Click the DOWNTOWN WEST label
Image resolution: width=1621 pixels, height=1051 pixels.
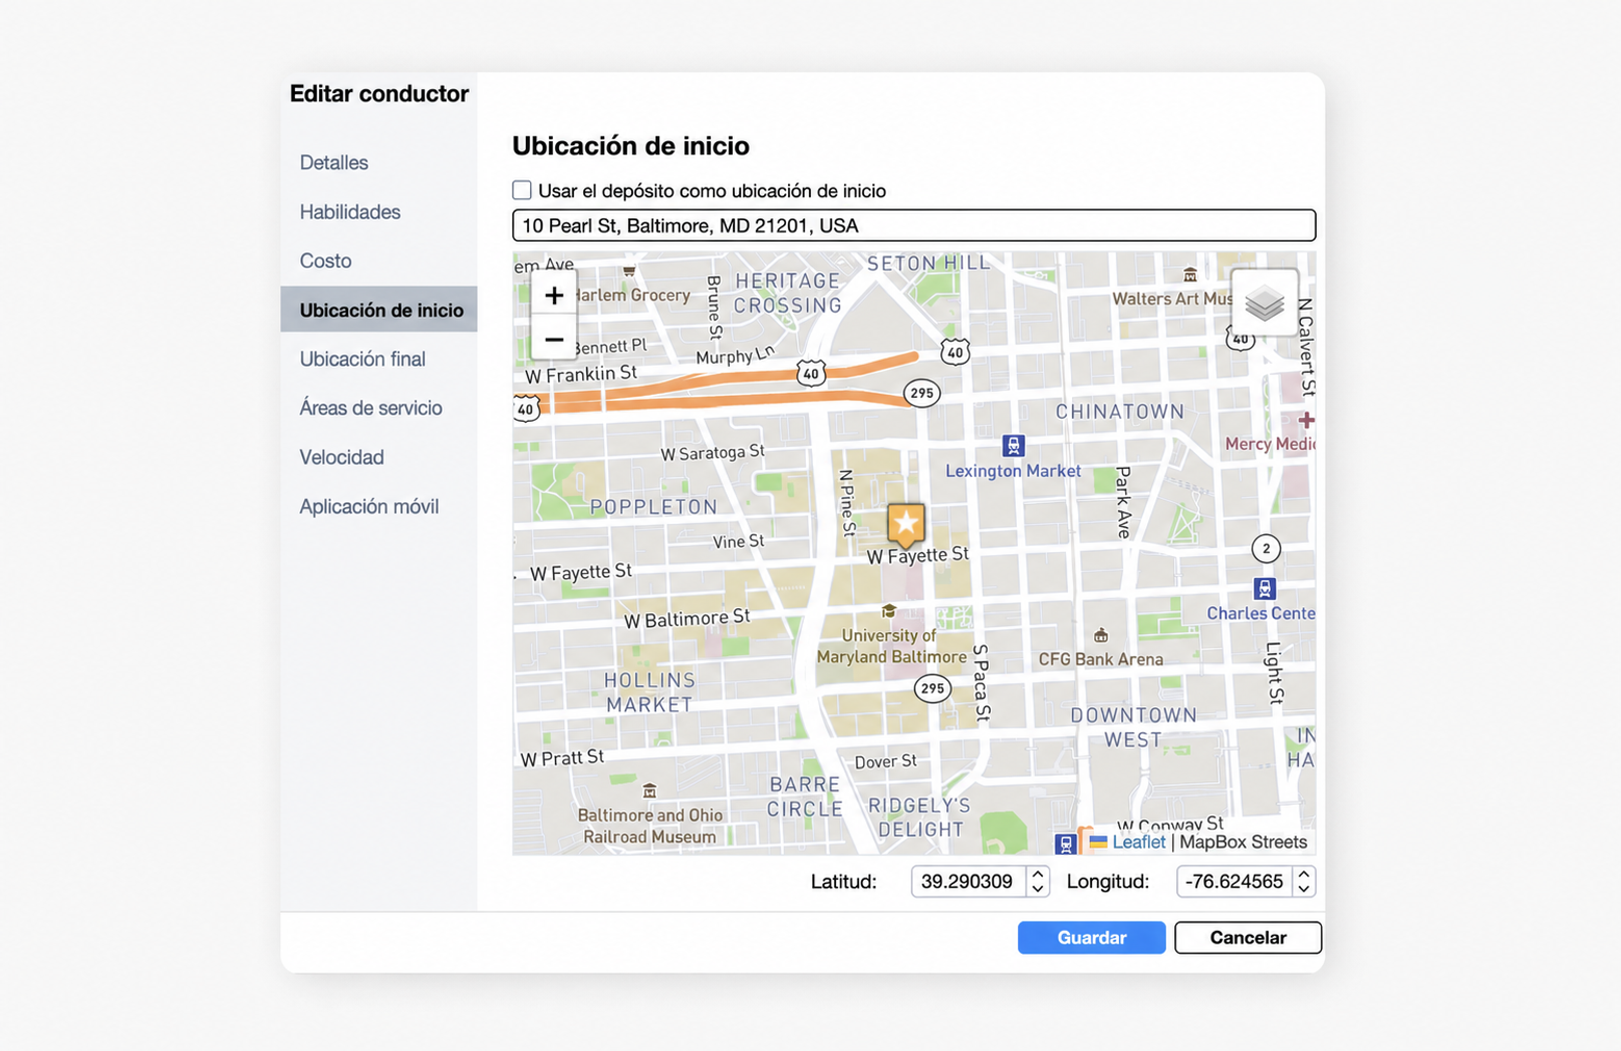point(1133,727)
